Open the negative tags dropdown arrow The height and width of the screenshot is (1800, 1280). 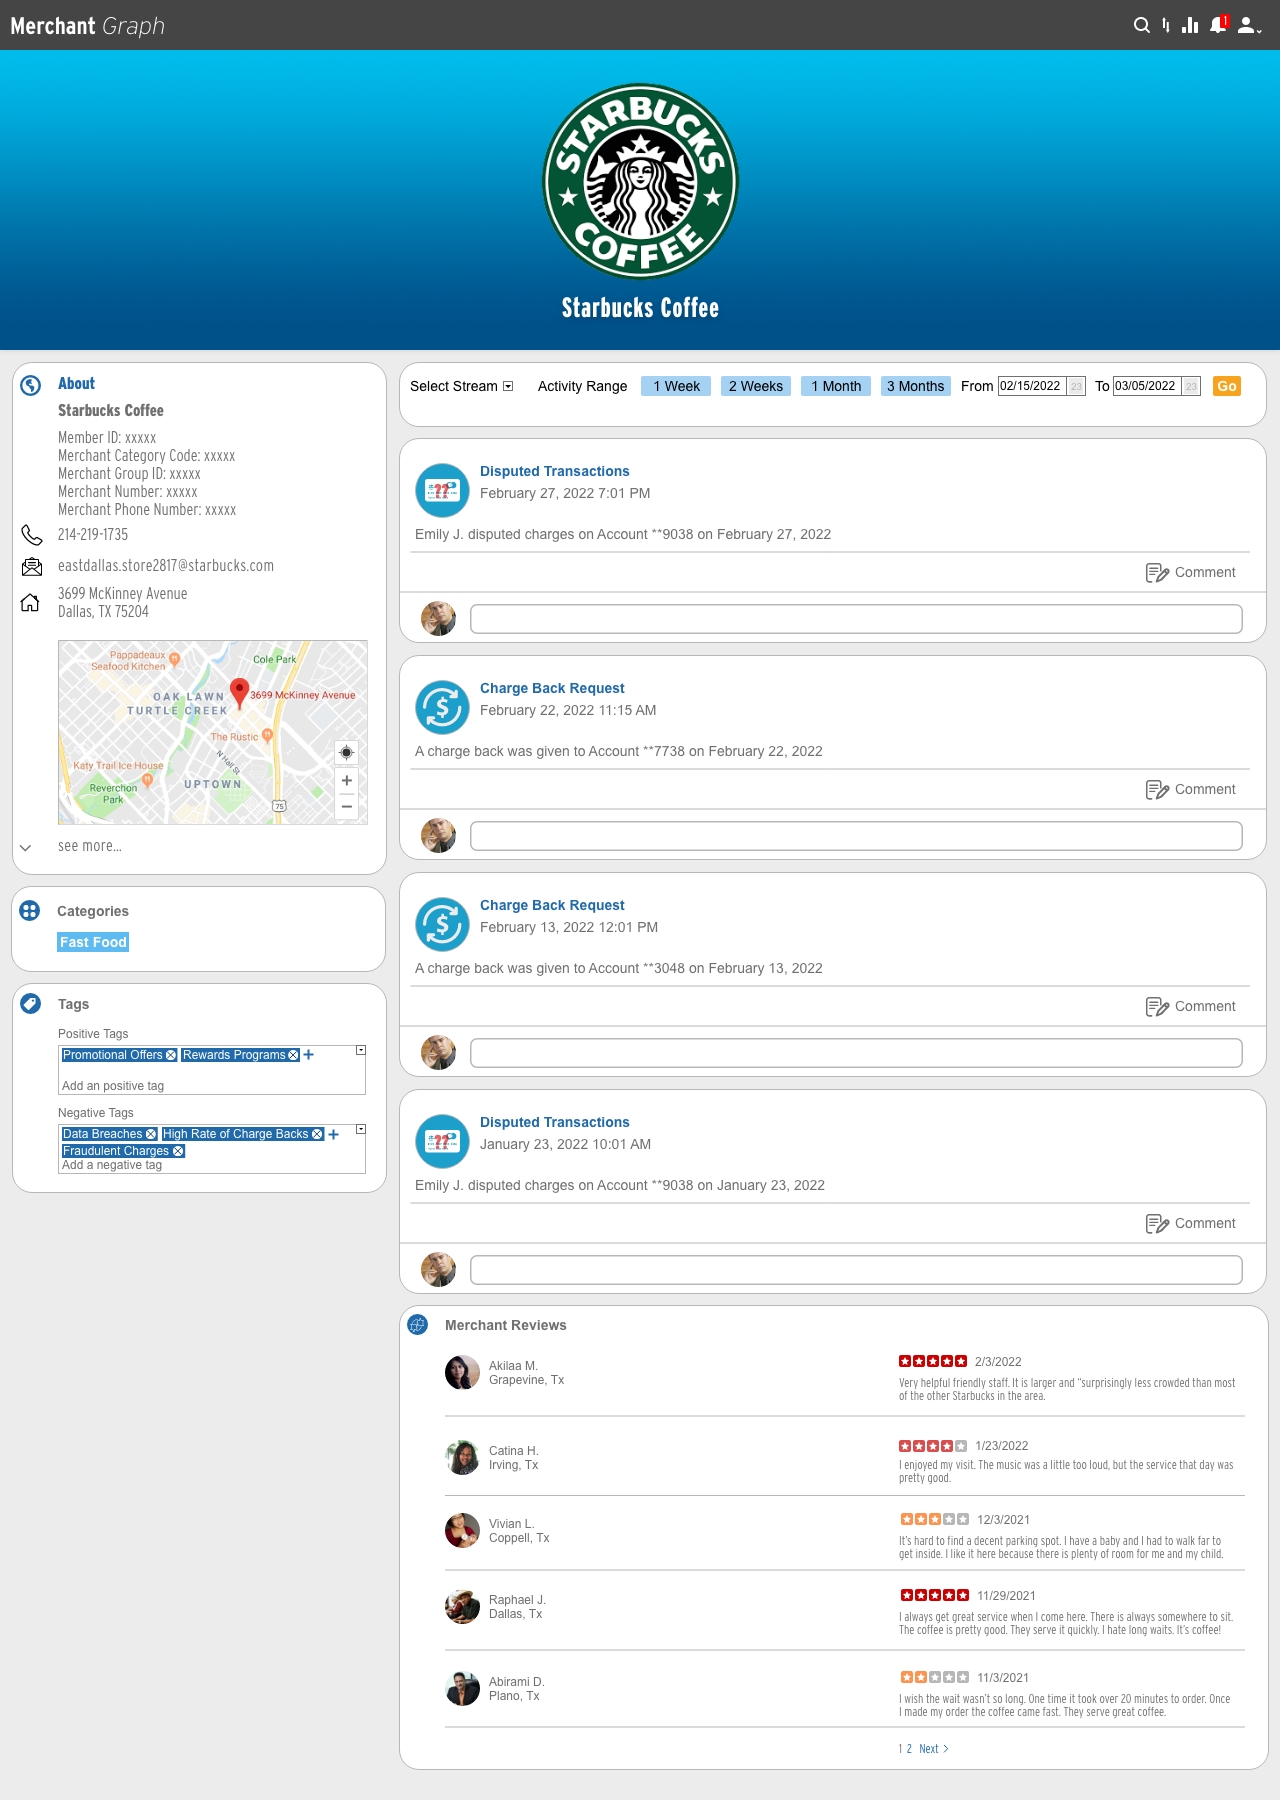[x=361, y=1129]
